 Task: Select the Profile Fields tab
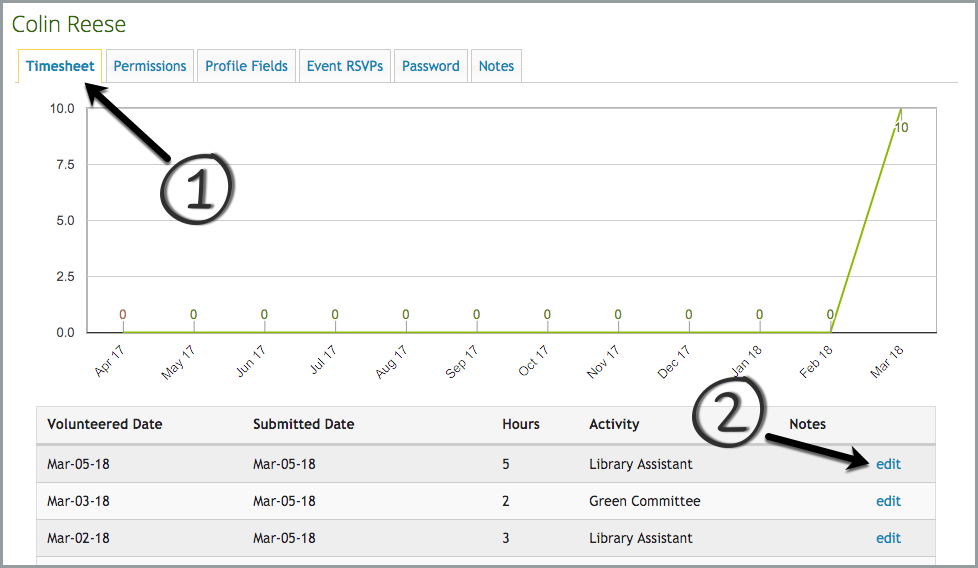coord(246,66)
